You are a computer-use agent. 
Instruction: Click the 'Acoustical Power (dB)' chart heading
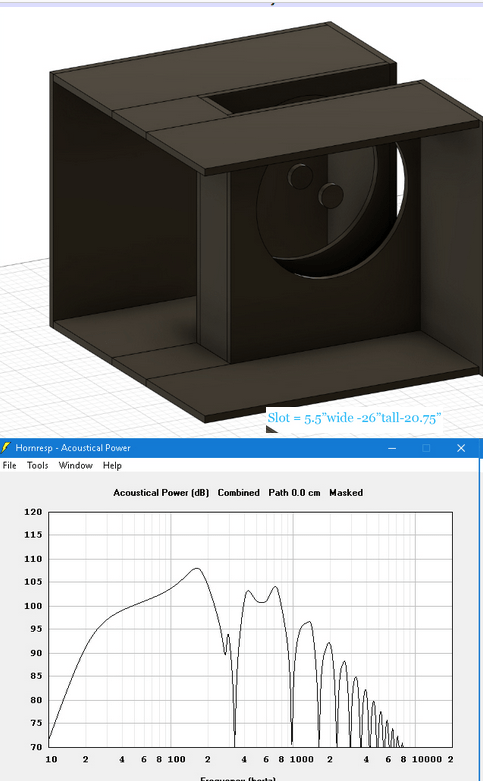[x=161, y=493]
